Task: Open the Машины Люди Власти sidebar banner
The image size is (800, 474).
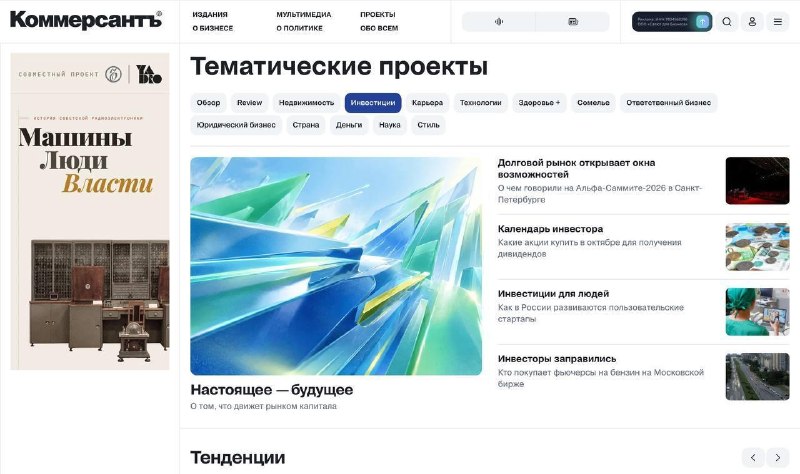Action: (90, 211)
